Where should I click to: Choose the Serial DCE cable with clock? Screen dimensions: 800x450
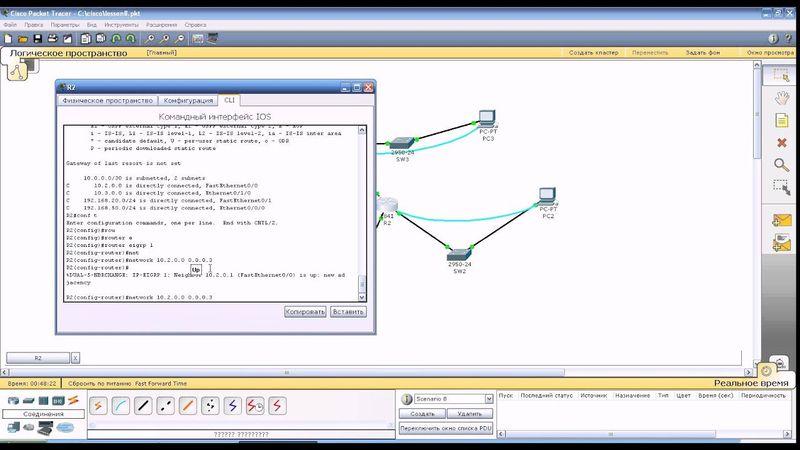(255, 406)
